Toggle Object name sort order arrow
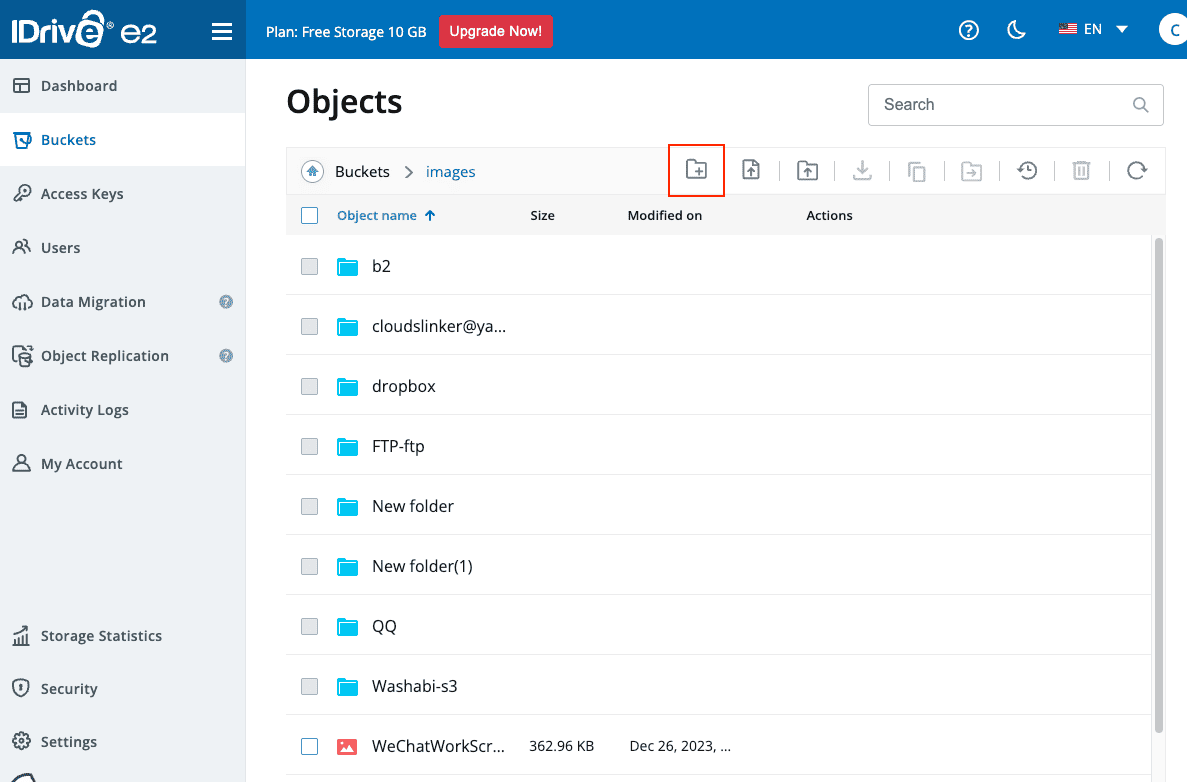 [428, 214]
